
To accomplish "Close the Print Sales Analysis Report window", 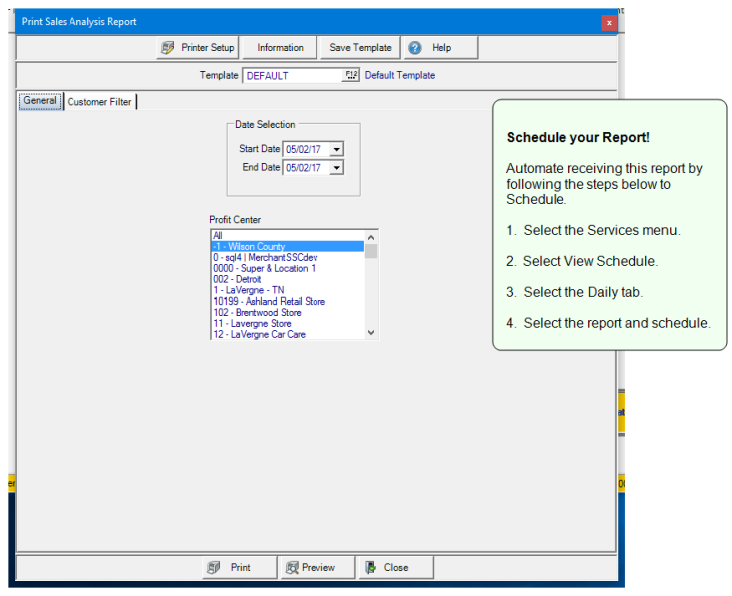I will [608, 22].
